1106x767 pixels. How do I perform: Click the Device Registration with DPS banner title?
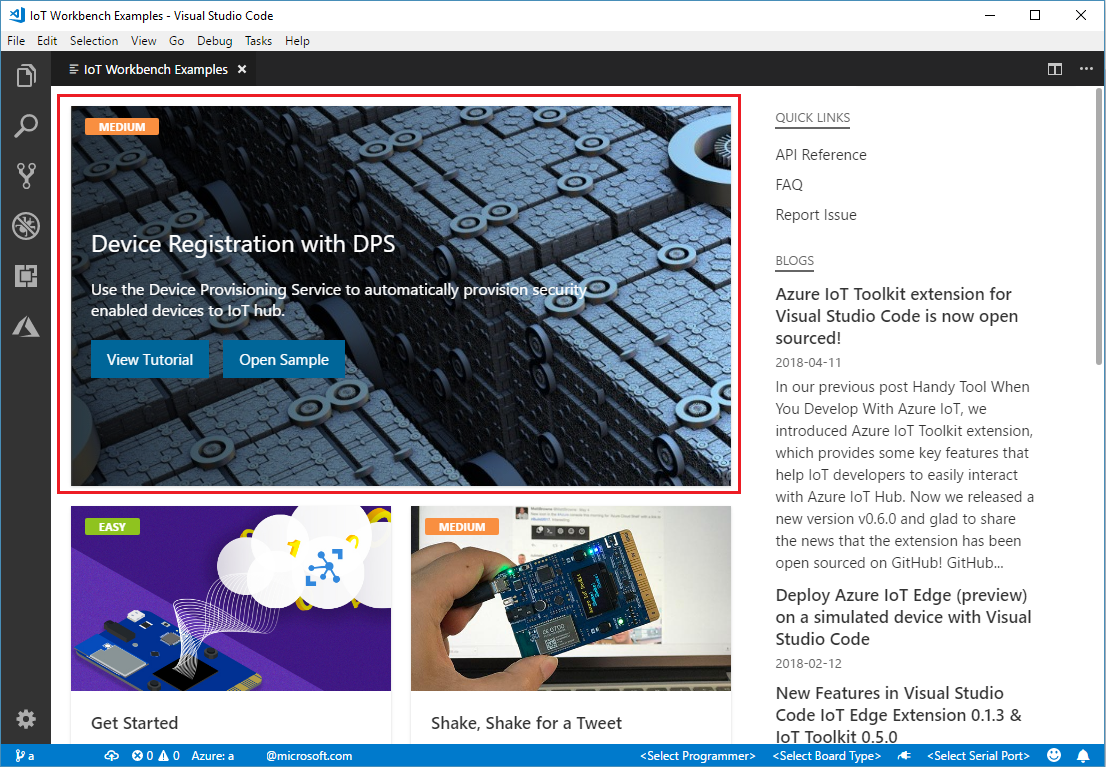pyautogui.click(x=243, y=243)
